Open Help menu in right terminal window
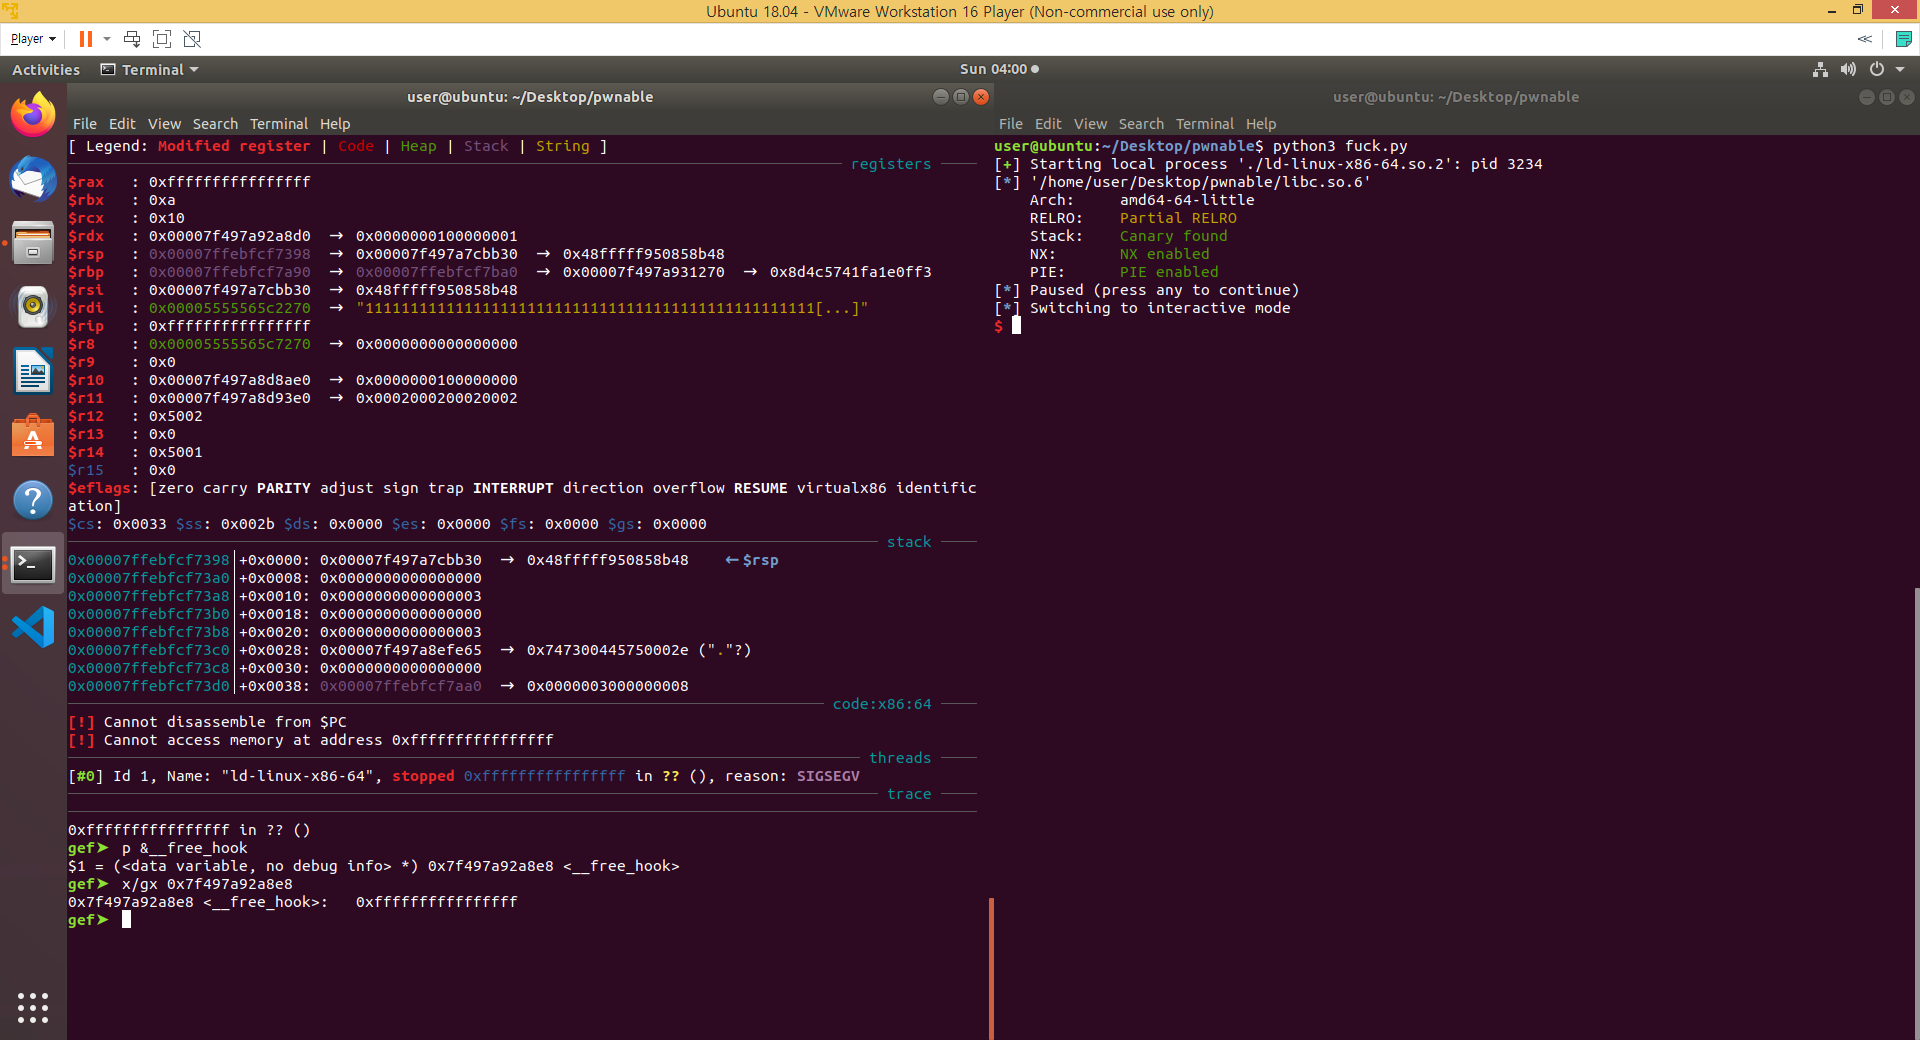Screen dimensions: 1920x1040 [x=1261, y=124]
